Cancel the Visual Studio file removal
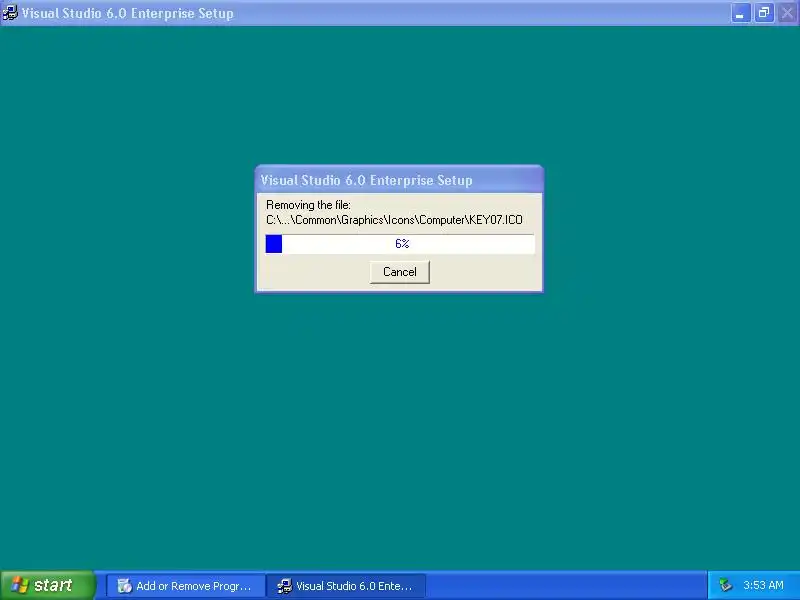800x600 pixels. [399, 272]
